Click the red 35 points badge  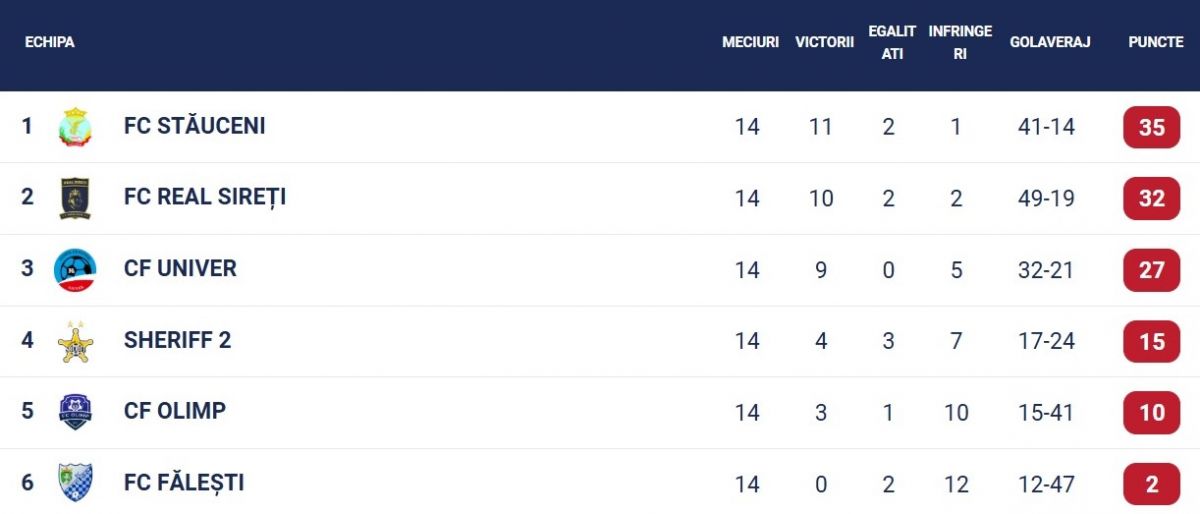click(x=1151, y=128)
